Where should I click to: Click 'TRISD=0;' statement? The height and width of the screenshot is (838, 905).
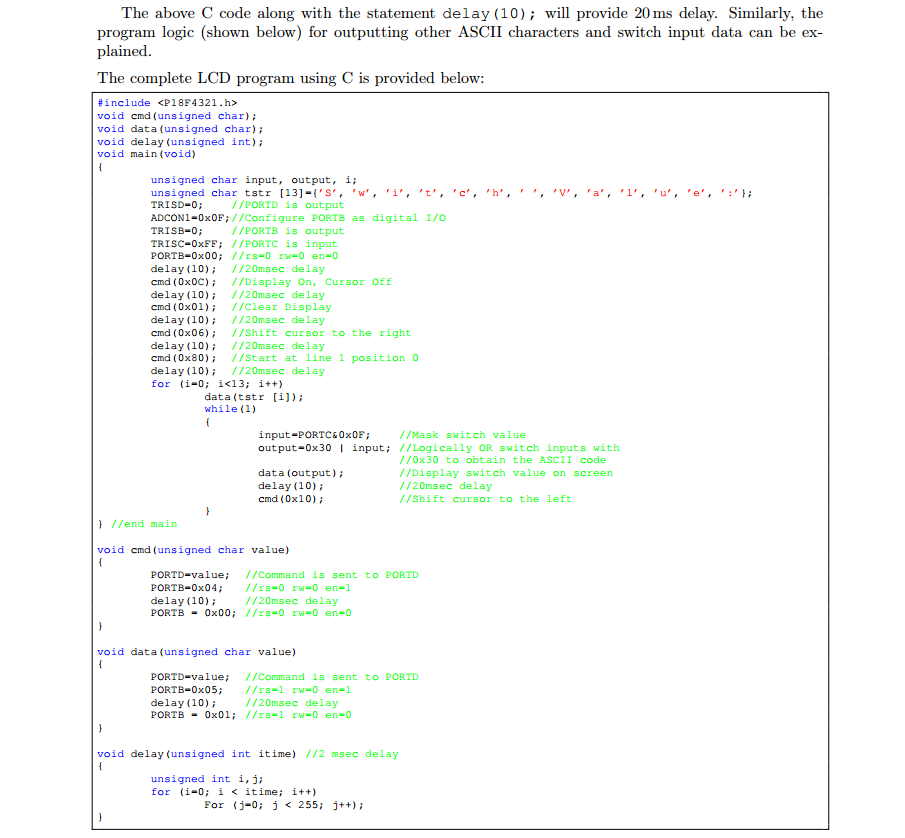tap(177, 205)
